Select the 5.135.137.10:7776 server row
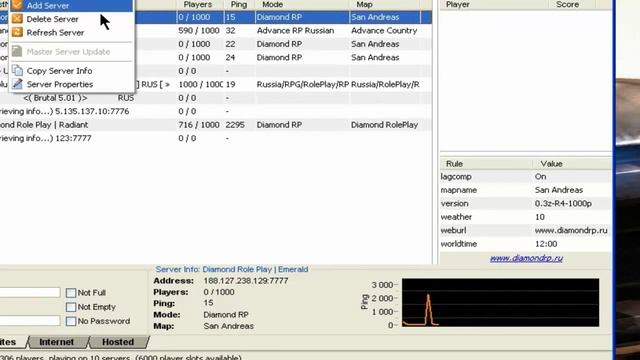640x360 pixels. 216,111
